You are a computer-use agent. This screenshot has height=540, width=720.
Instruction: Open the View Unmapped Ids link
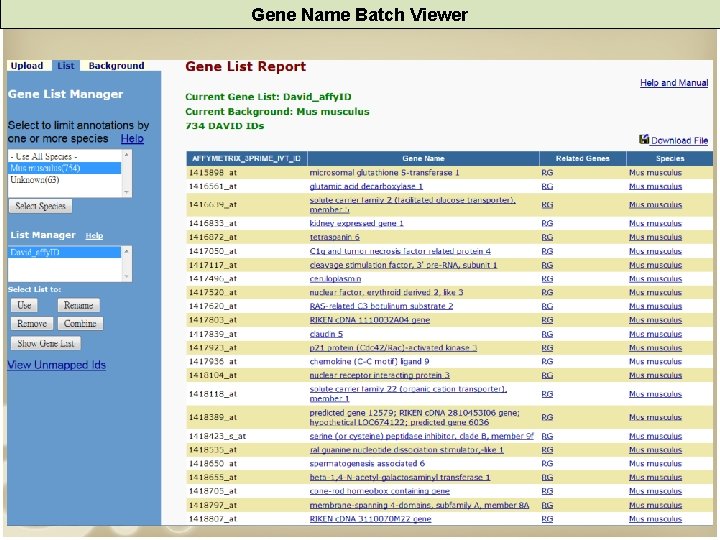pos(56,365)
